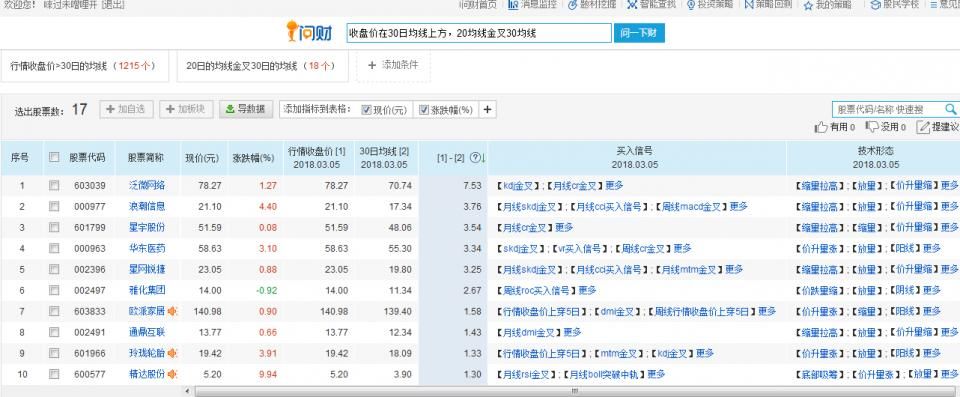This screenshot has height=397, width=960.
Task: Click the left arrow of the horizontal scrollbar
Action: pyautogui.click(x=187, y=391)
